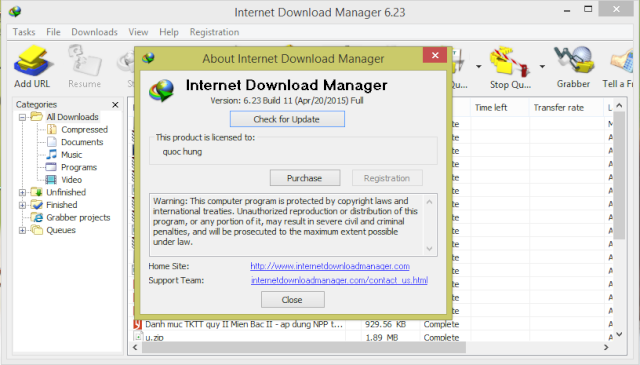Click the Time left column header
The image size is (640, 365).
click(x=500, y=108)
